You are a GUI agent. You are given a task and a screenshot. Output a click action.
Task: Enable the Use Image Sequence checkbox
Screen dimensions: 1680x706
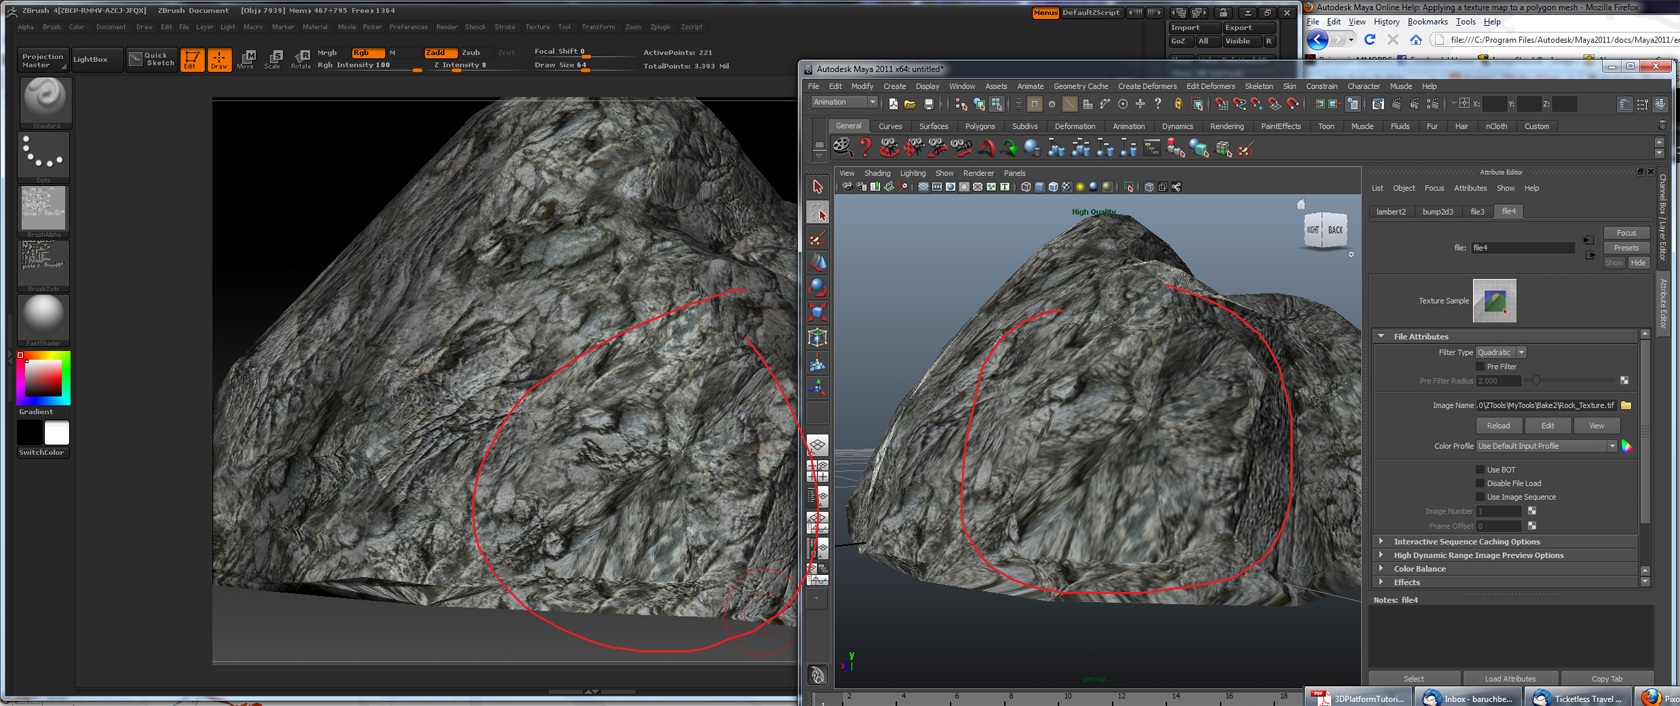click(x=1481, y=497)
